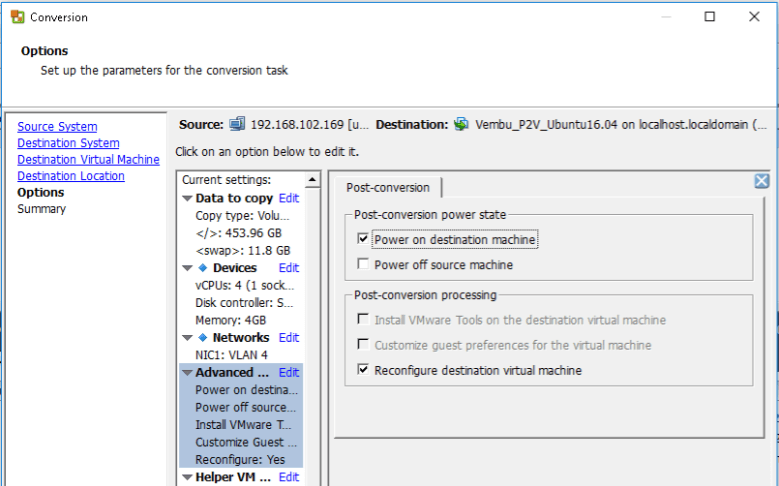Click the Data to copy heading

(234, 198)
